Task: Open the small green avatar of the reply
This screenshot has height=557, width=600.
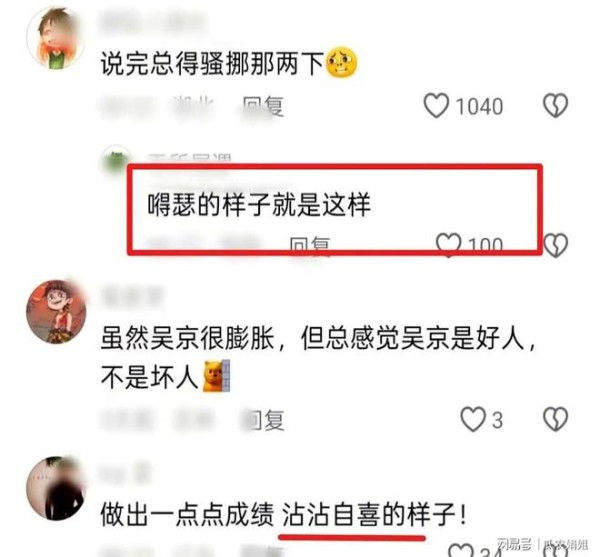Action: click(x=116, y=161)
